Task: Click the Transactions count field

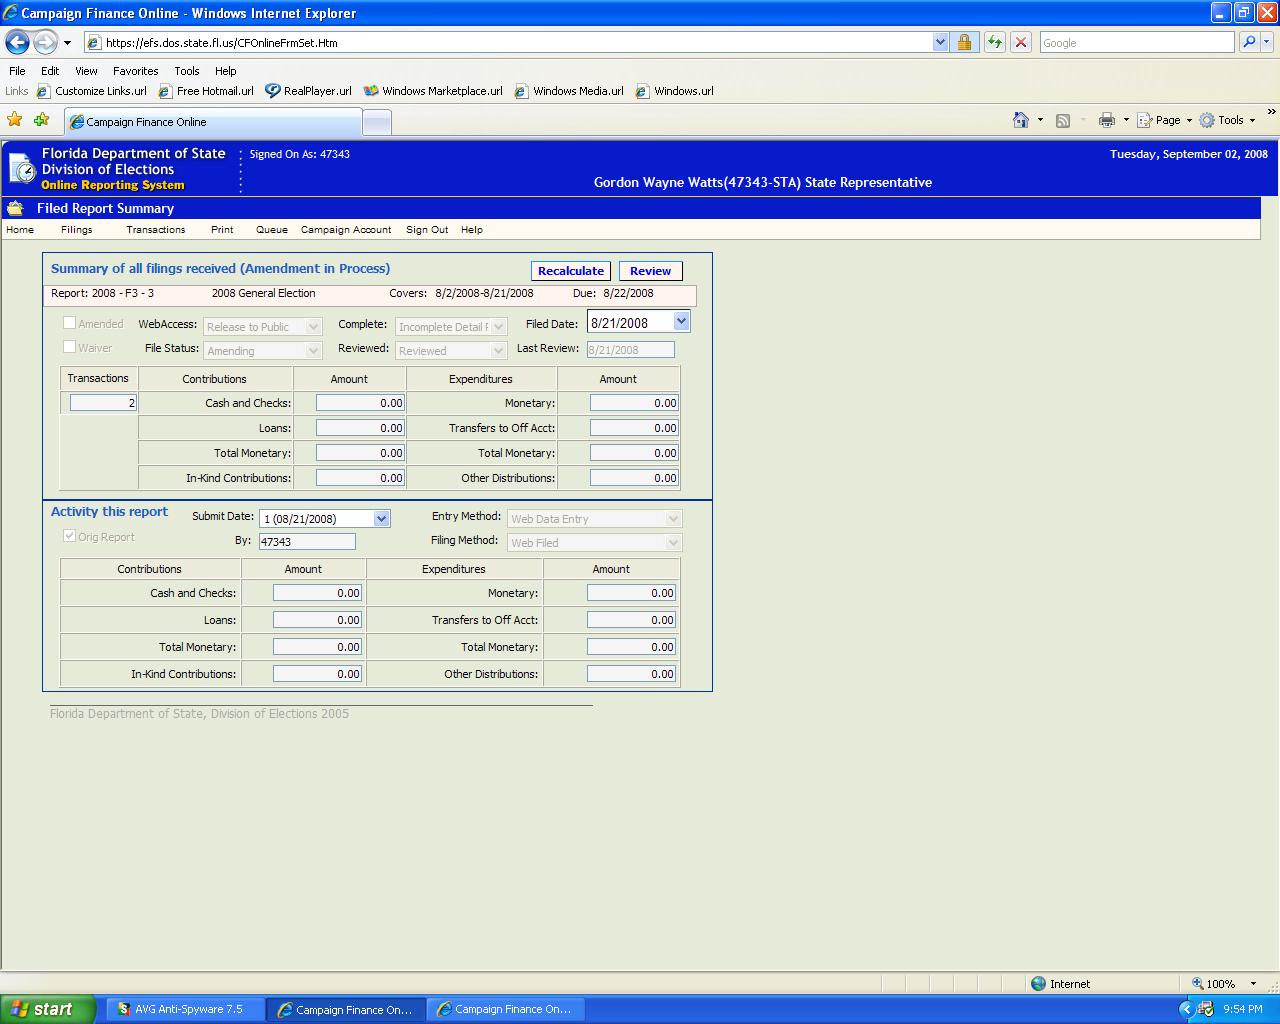Action: pyautogui.click(x=103, y=403)
